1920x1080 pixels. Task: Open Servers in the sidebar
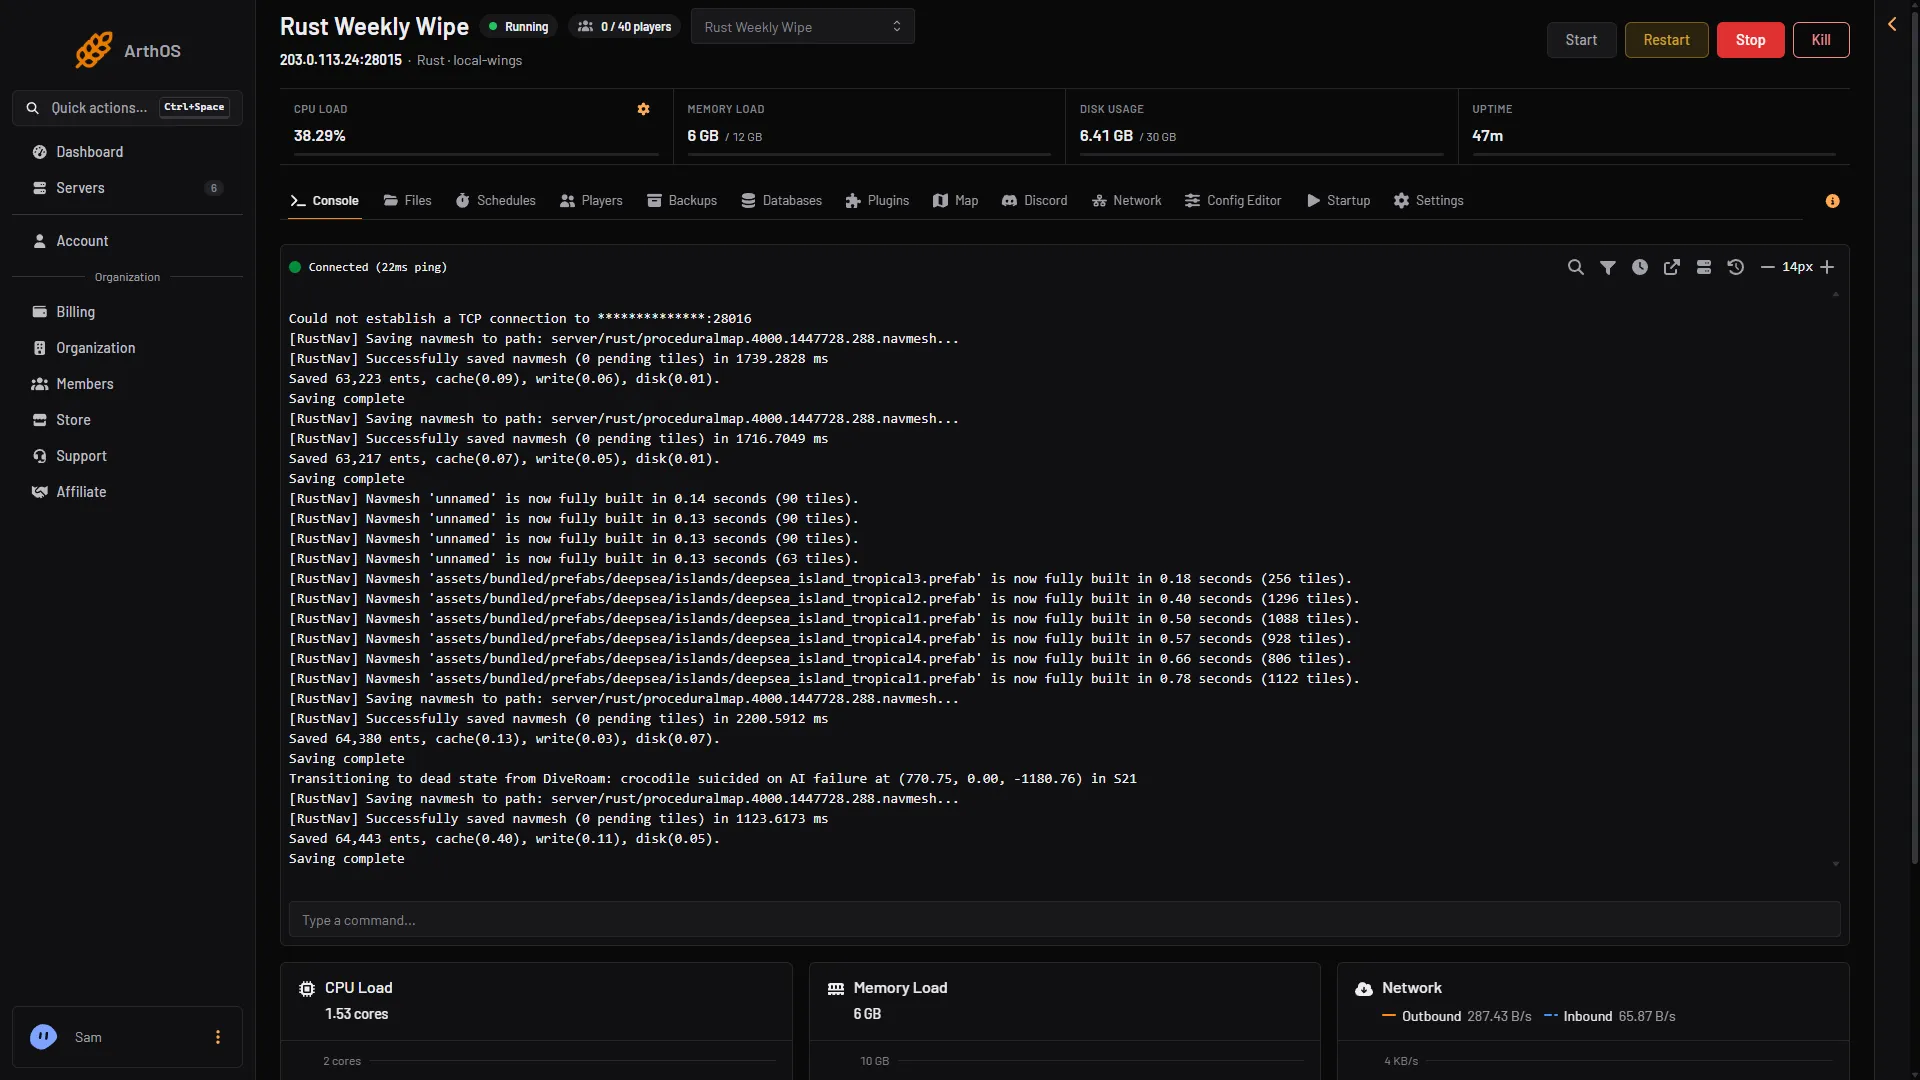(x=127, y=188)
